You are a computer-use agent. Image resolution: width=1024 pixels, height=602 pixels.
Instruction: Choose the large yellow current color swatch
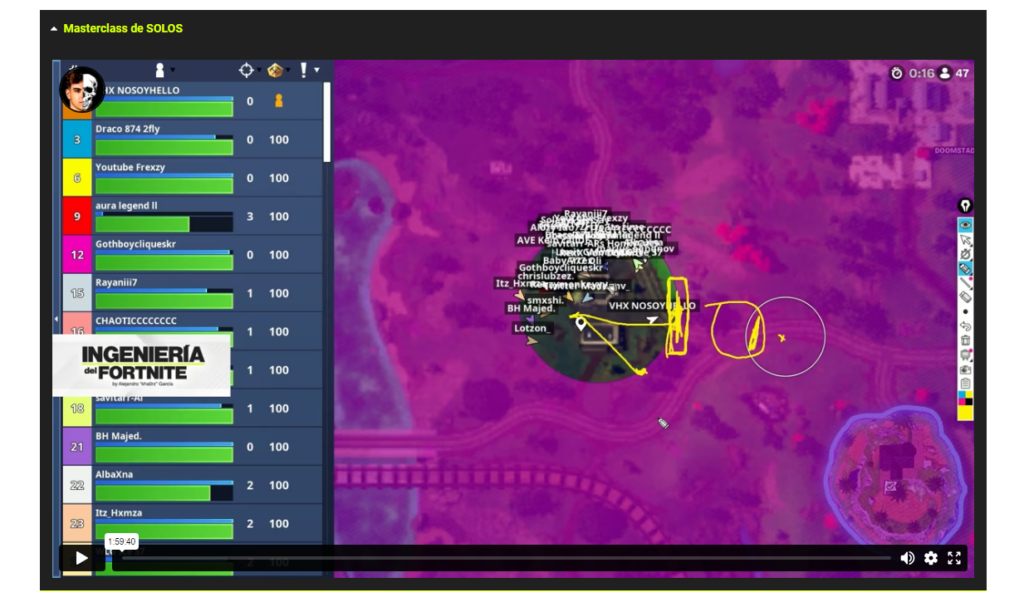tap(965, 413)
